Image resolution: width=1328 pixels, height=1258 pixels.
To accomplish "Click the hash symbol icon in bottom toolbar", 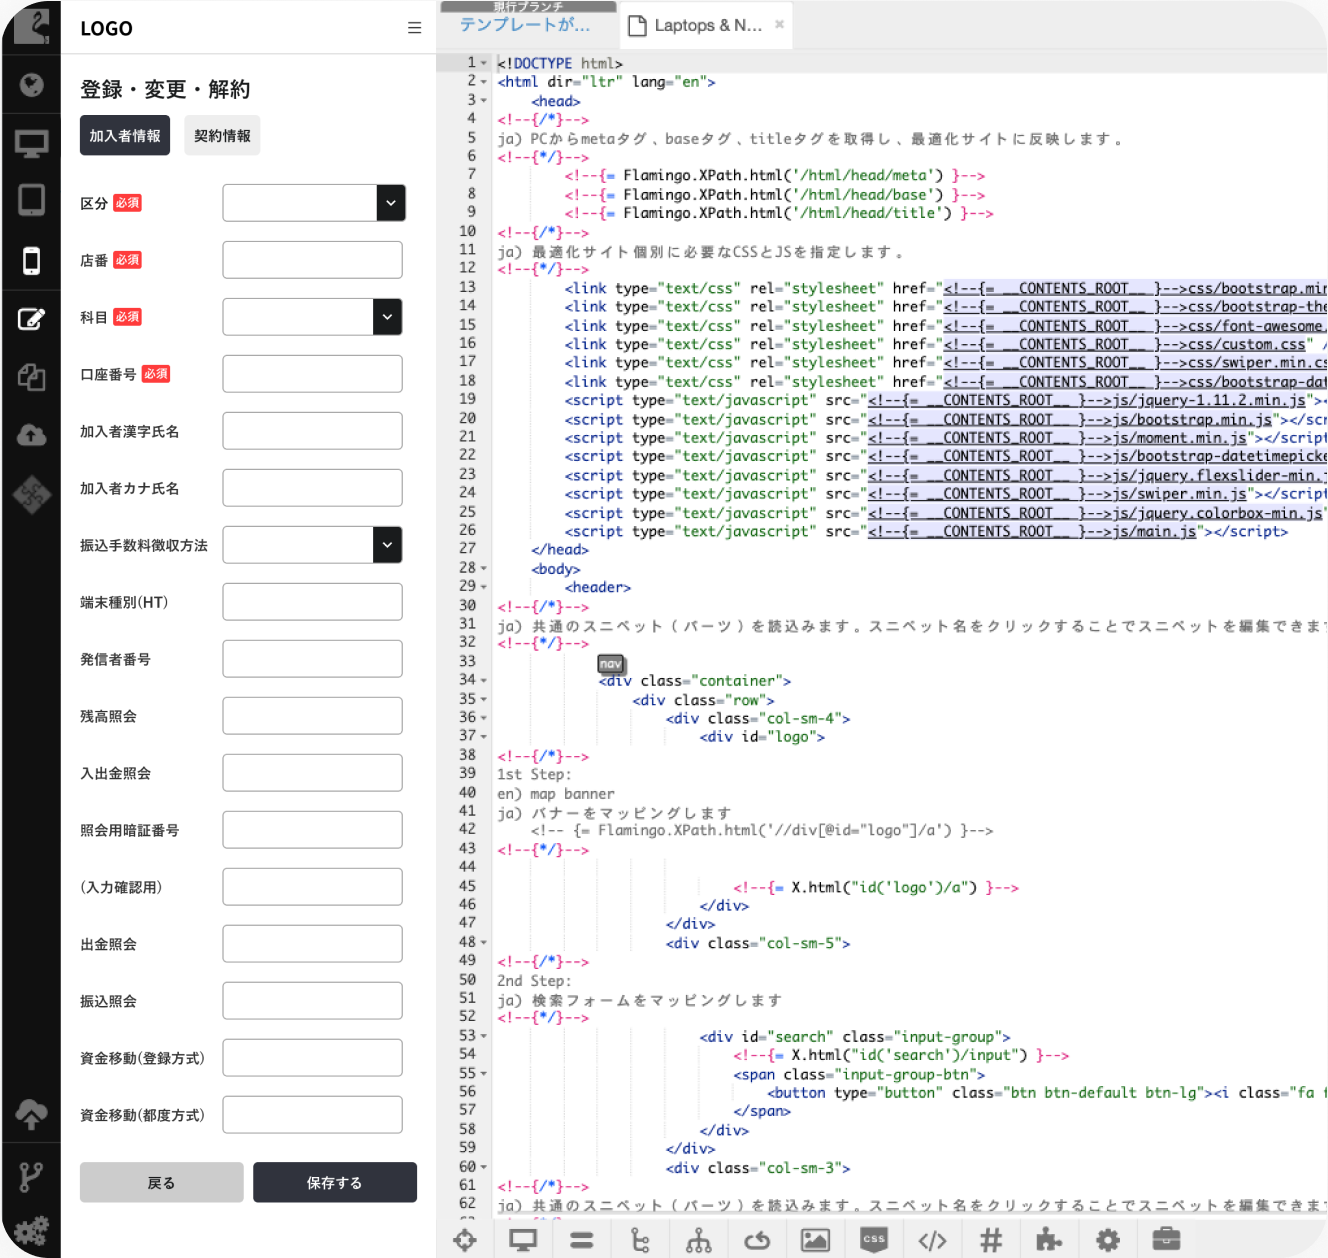I will click(991, 1241).
